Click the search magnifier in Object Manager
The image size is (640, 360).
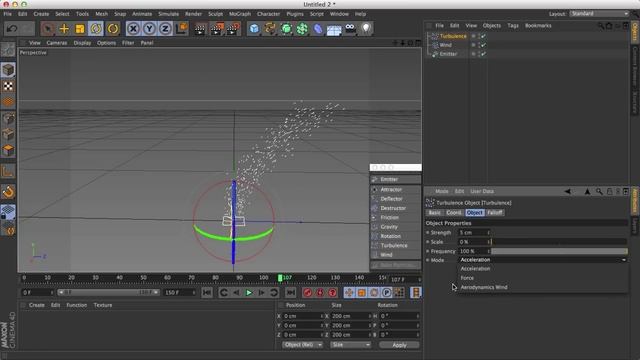pyautogui.click(x=600, y=26)
